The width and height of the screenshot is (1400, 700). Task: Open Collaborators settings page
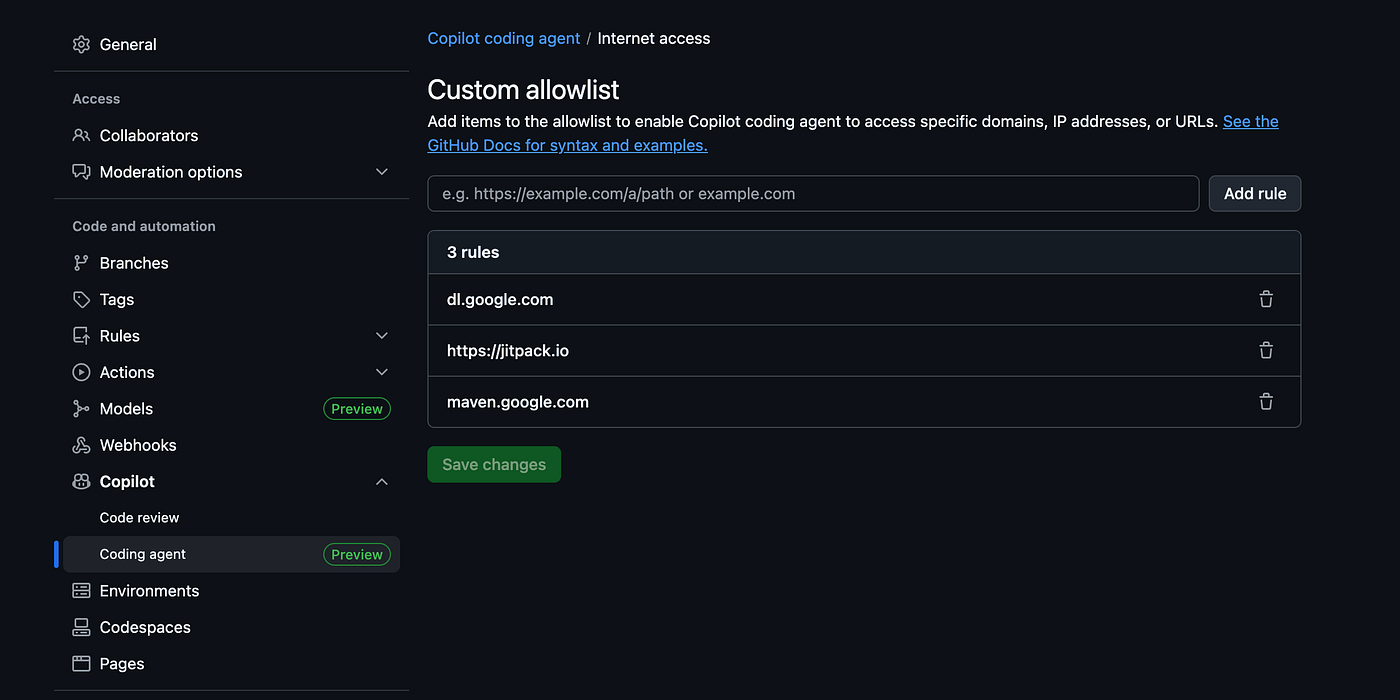click(x=148, y=136)
